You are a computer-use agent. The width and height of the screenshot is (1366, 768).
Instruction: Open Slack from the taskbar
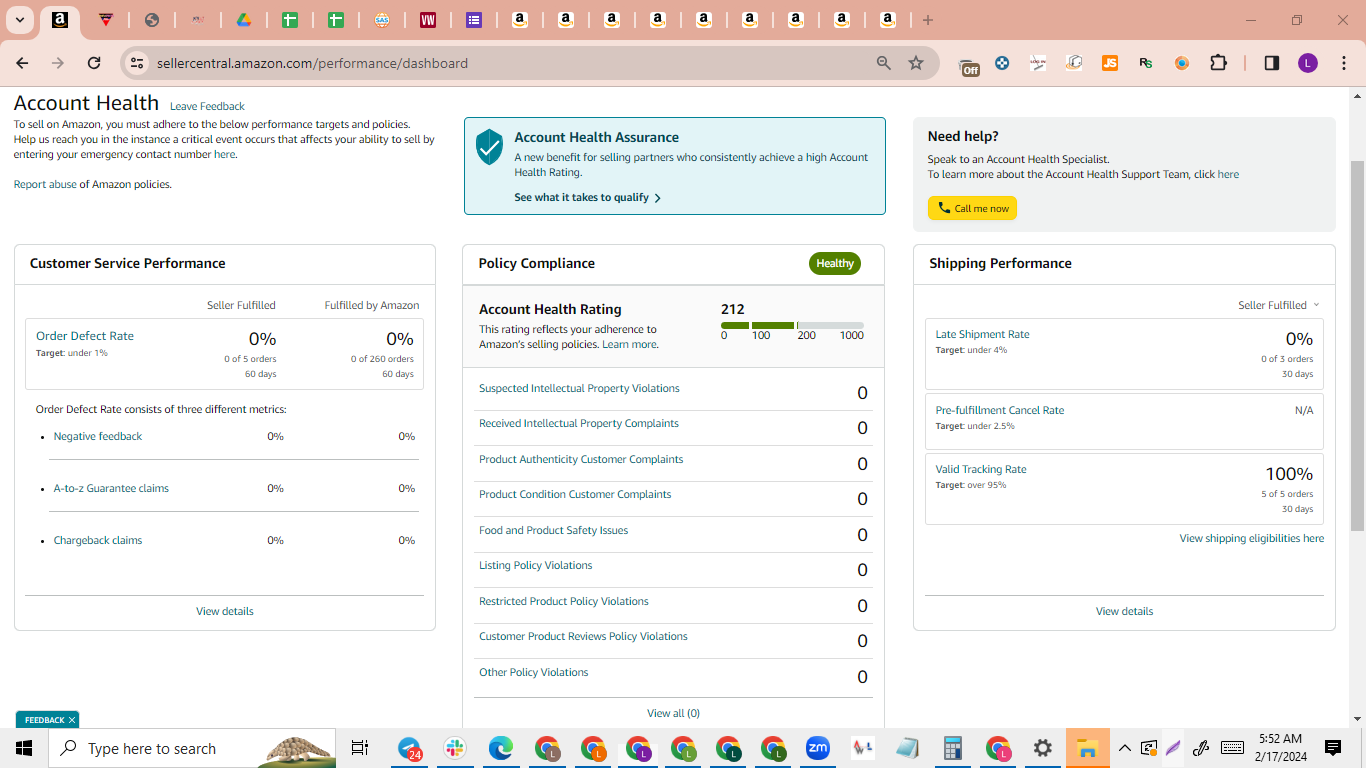(x=455, y=748)
